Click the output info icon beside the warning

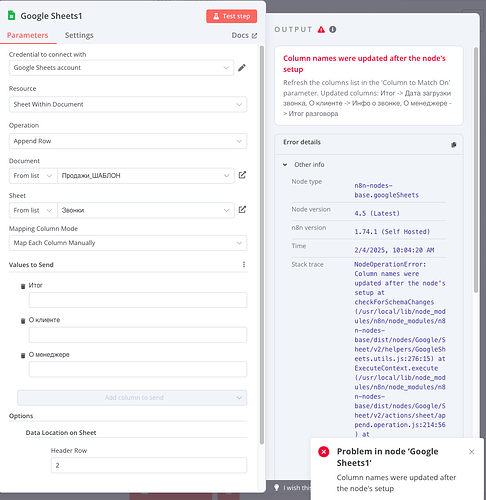[x=333, y=29]
